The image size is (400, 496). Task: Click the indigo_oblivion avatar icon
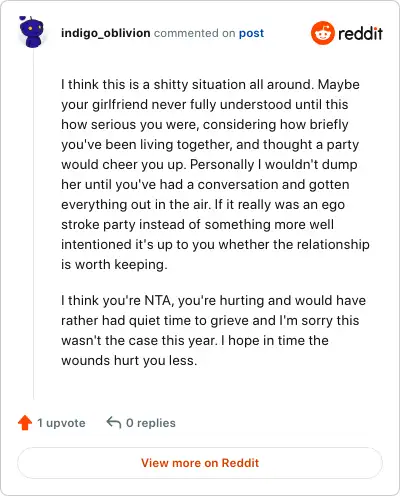click(x=32, y=32)
